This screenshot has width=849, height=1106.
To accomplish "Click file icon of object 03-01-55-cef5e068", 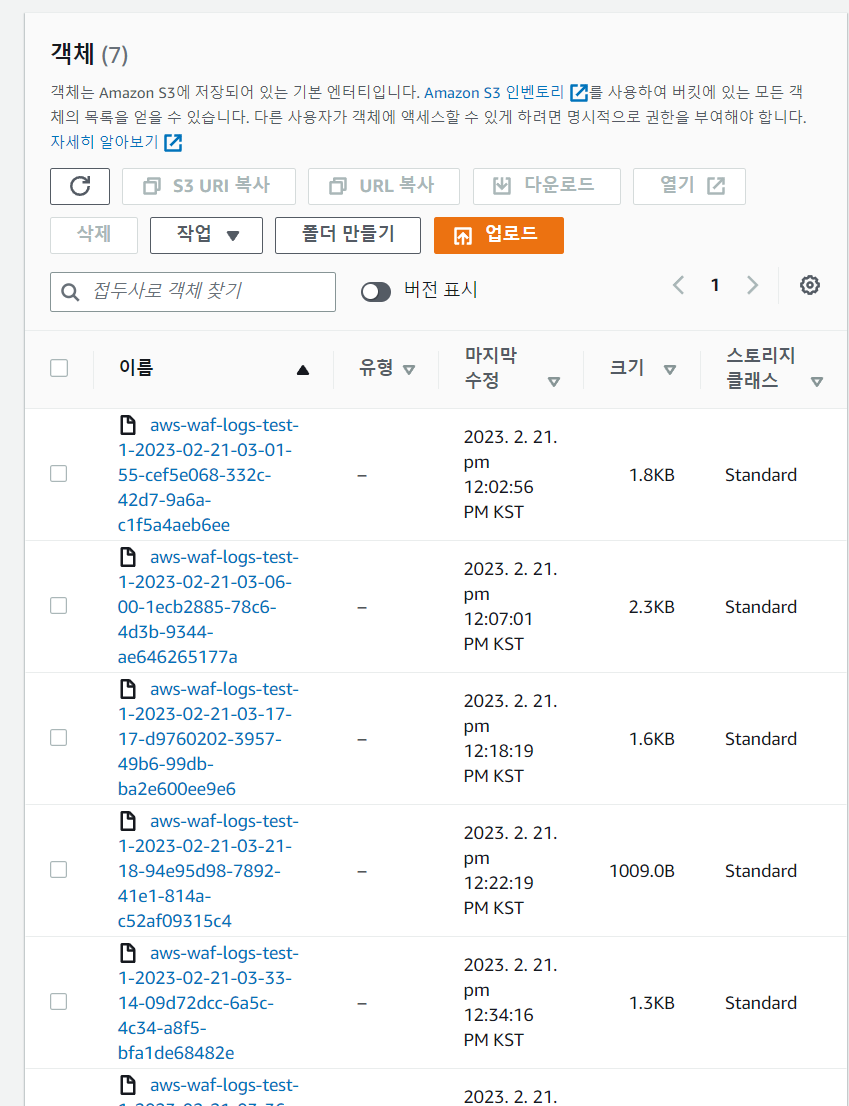I will tap(128, 425).
